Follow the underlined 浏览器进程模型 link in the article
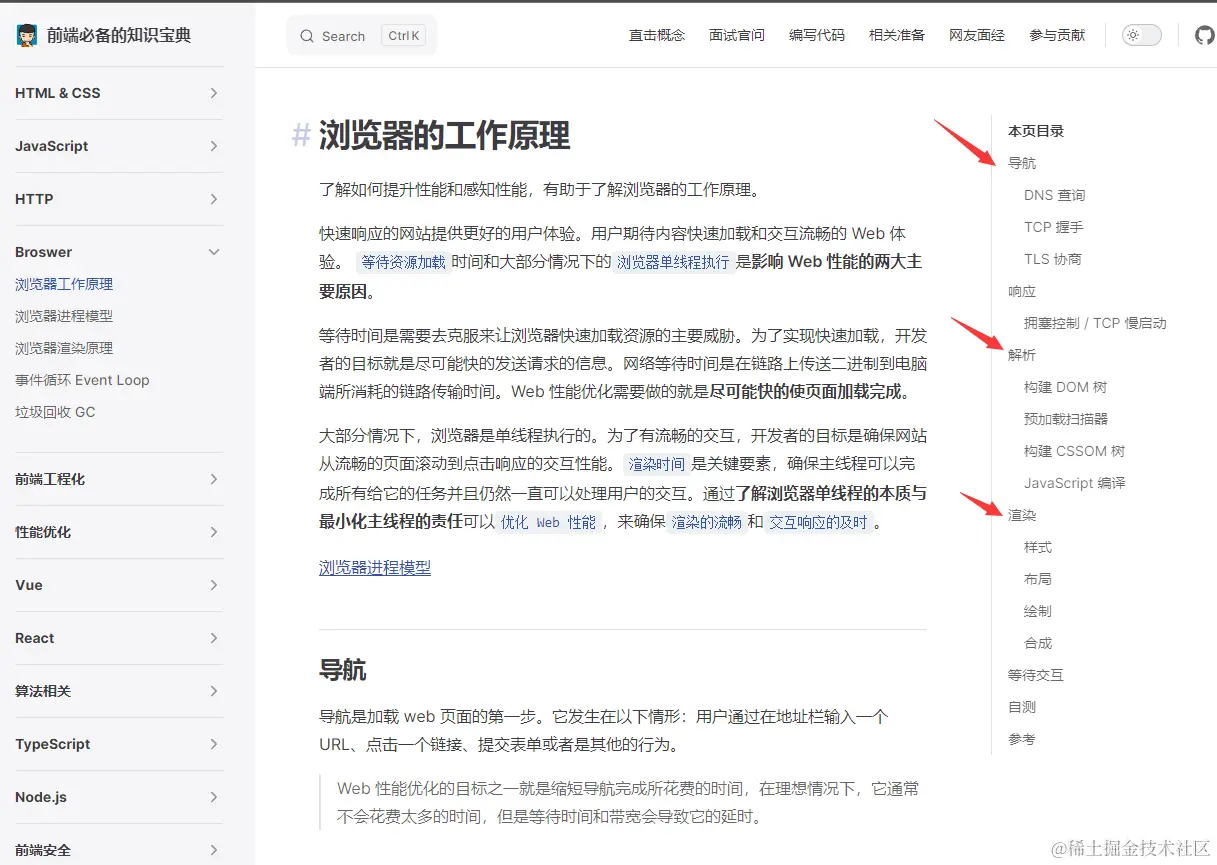The image size is (1217, 865). [375, 568]
